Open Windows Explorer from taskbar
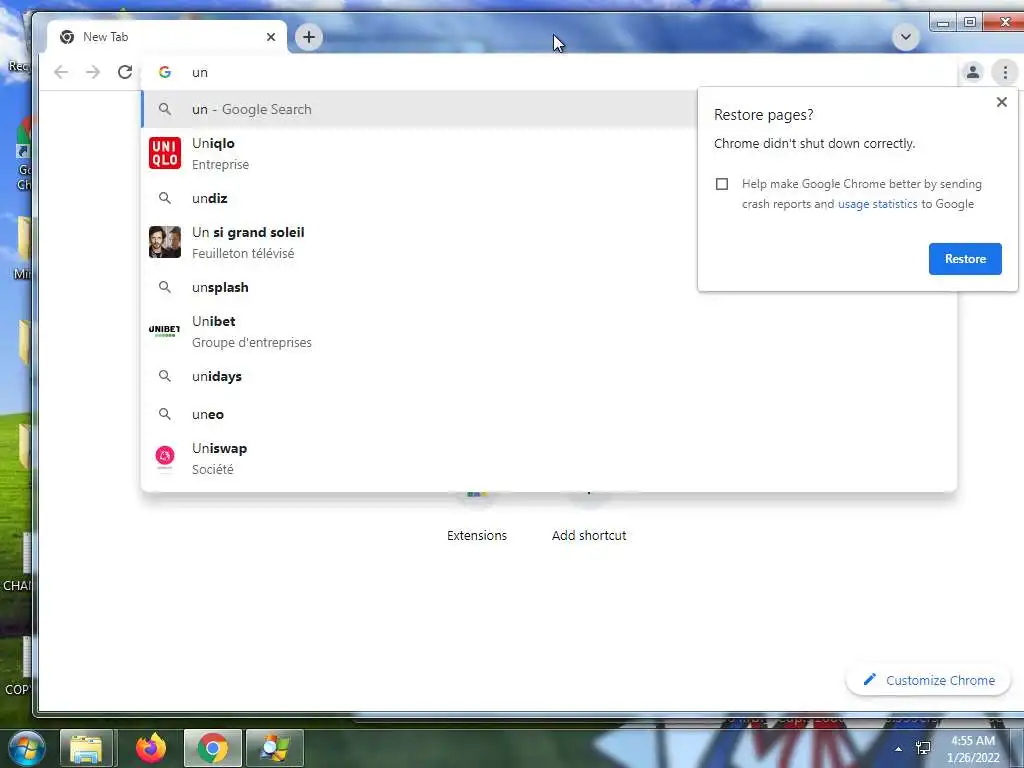Viewport: 1024px width, 768px height. pyautogui.click(x=86, y=748)
